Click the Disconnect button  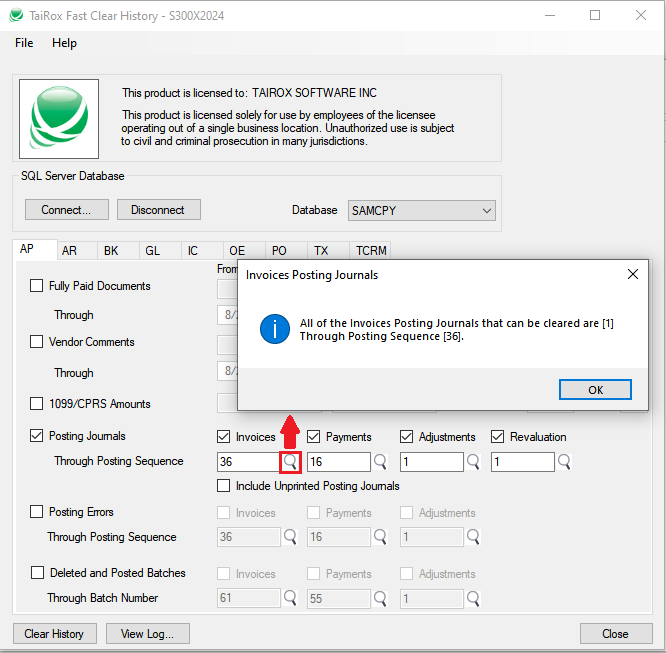click(x=159, y=210)
